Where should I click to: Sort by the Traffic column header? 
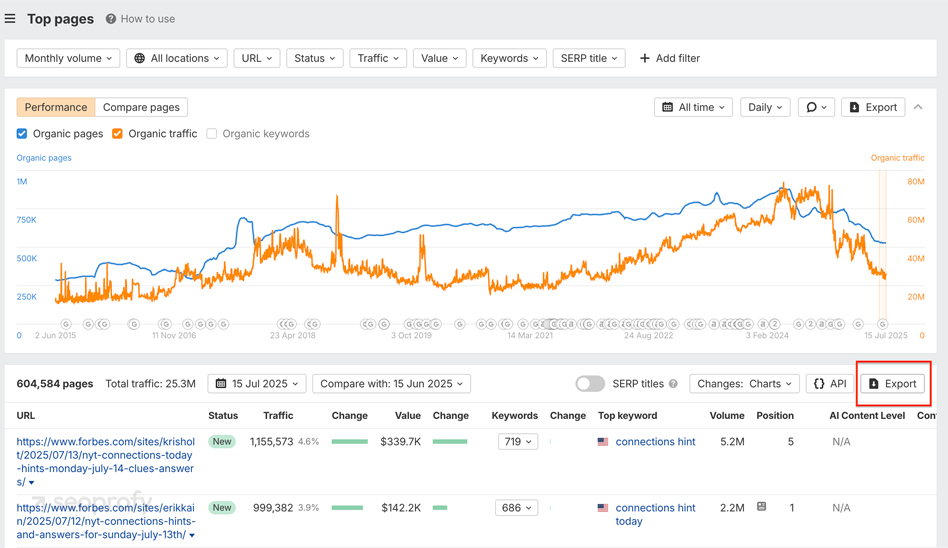pos(278,416)
